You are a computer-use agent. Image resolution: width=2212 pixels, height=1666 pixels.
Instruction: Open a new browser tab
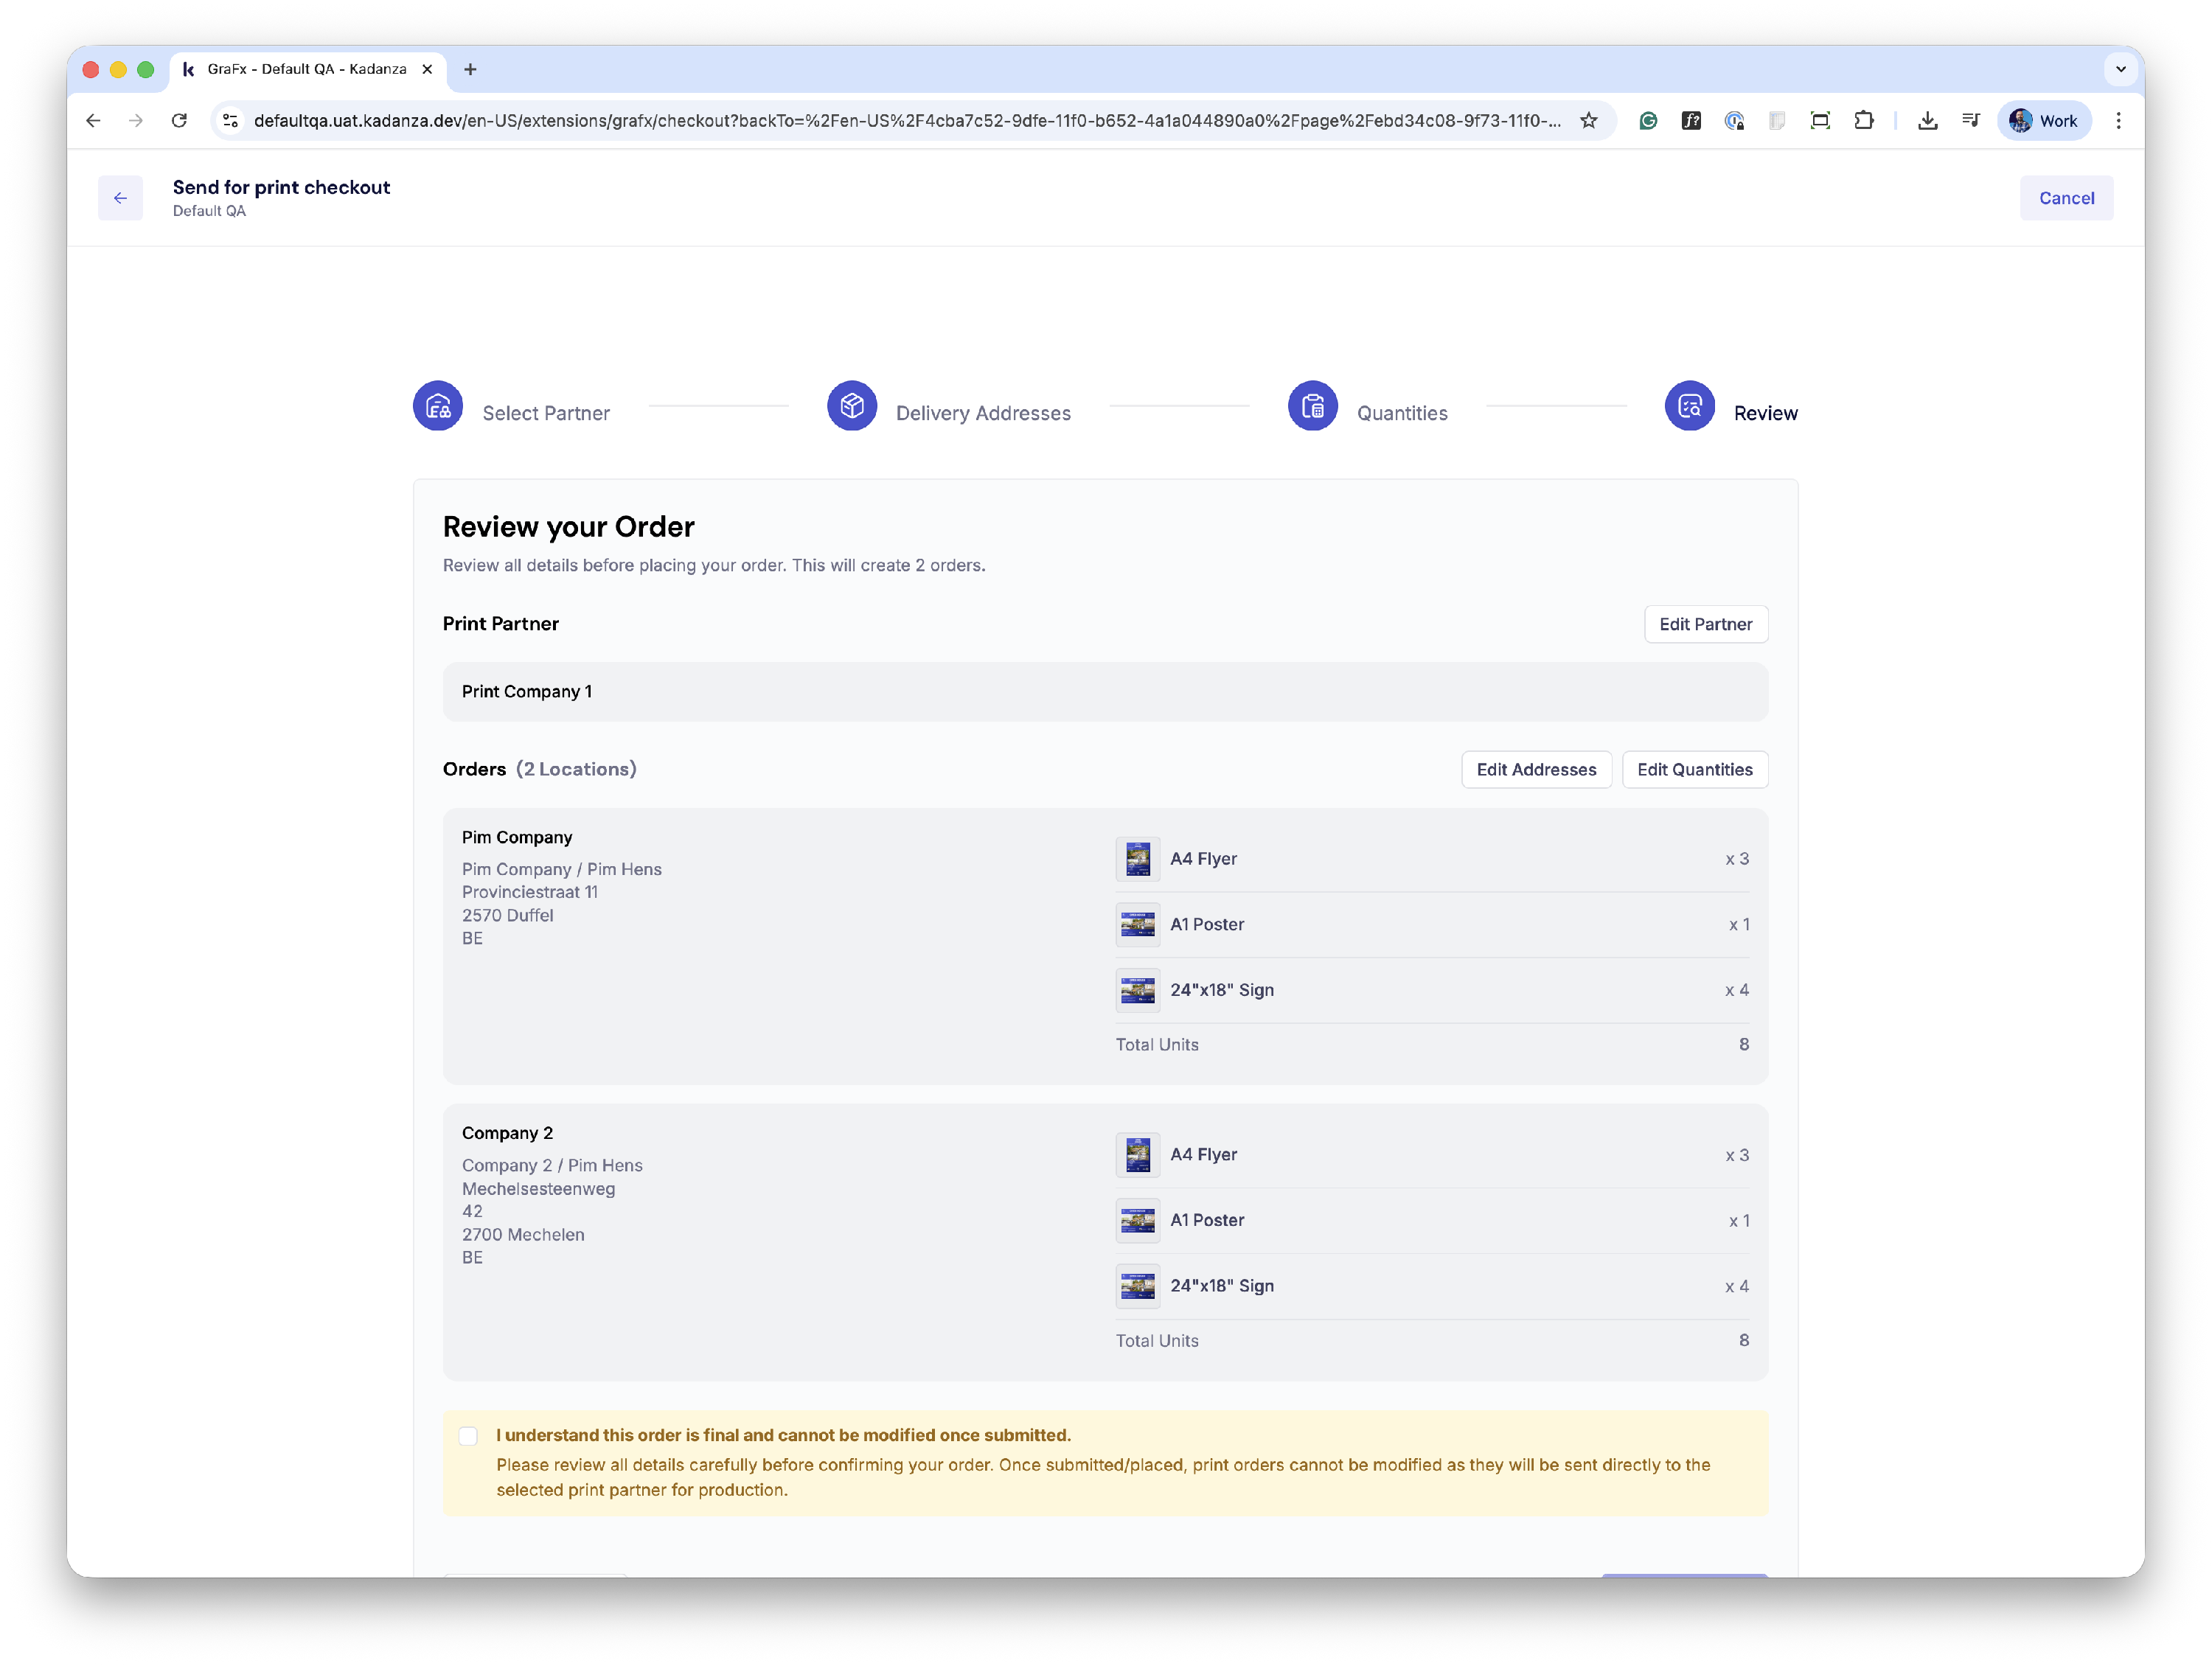[x=470, y=69]
